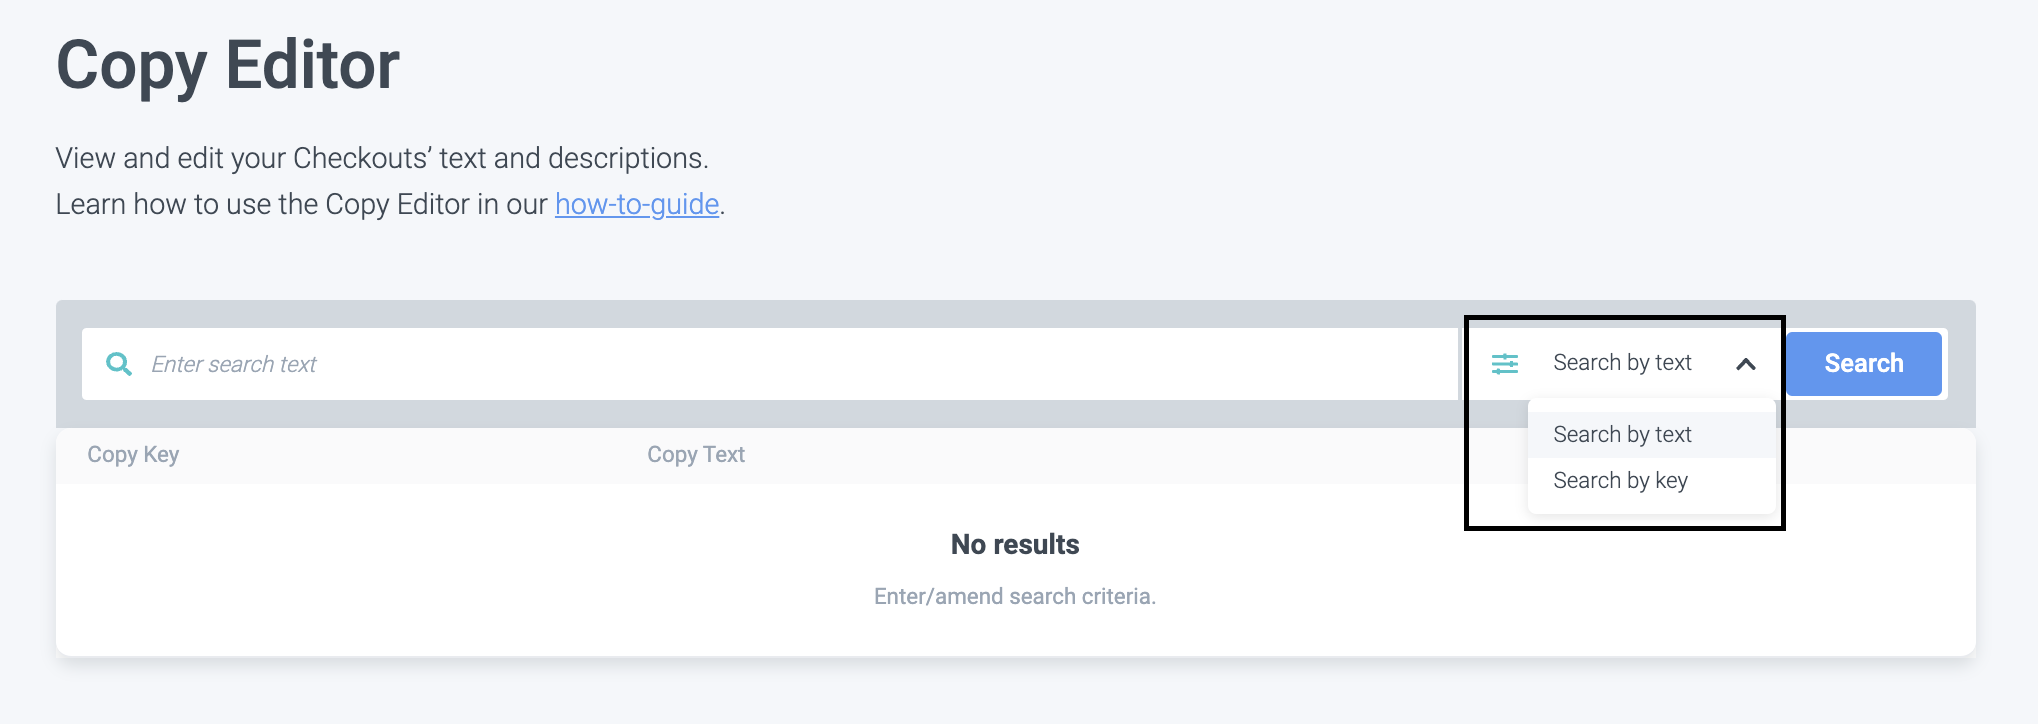Click the 'No results' heading
The image size is (2038, 724).
click(1014, 545)
